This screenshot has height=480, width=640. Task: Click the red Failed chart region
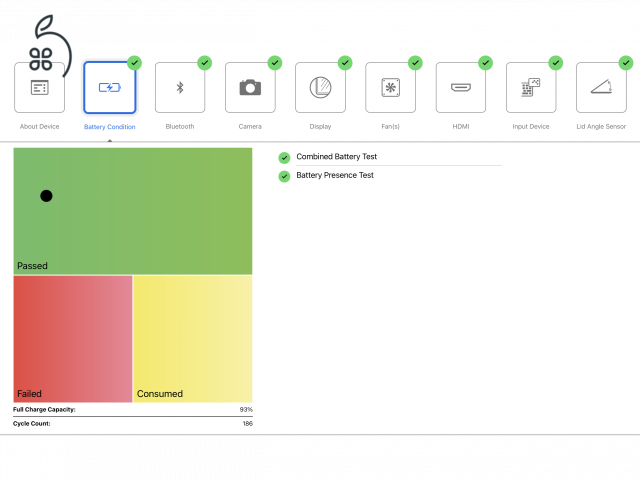coord(73,339)
